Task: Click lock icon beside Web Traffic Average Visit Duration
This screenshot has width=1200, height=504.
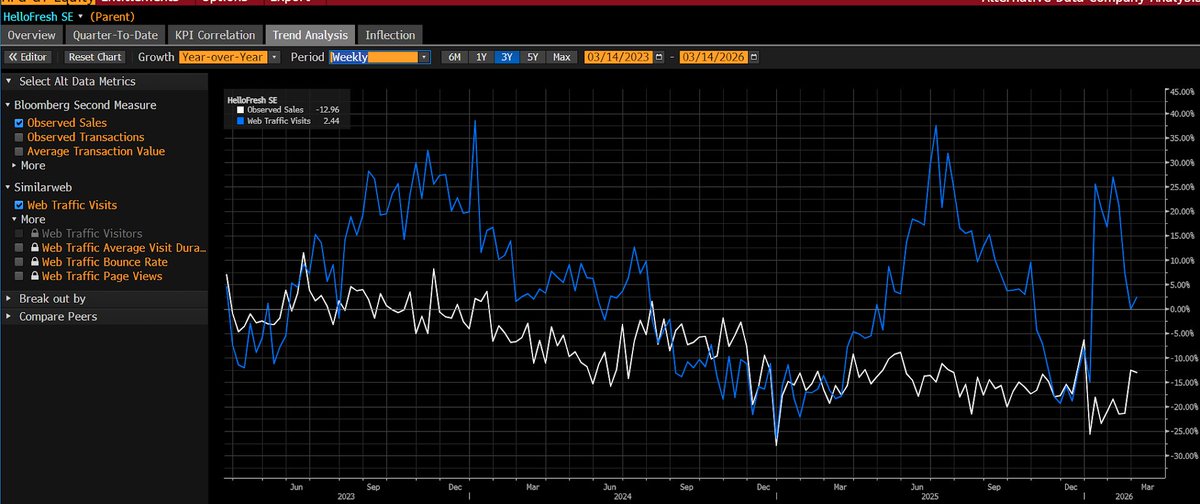Action: (x=33, y=248)
